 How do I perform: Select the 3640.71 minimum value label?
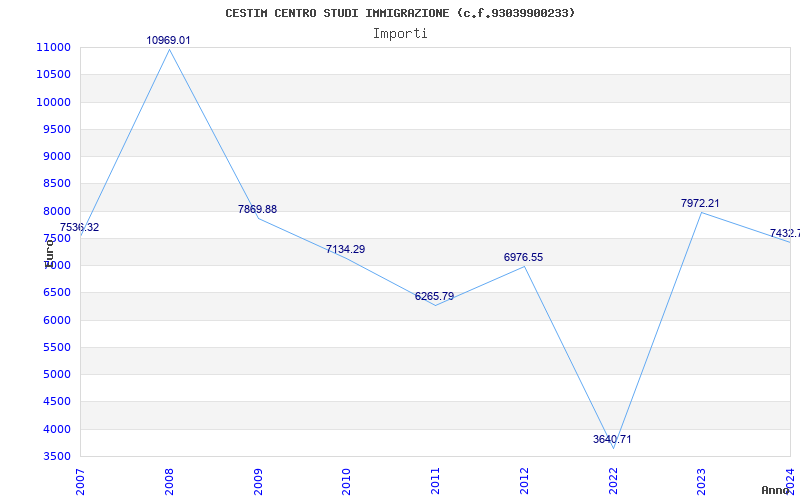coord(612,439)
